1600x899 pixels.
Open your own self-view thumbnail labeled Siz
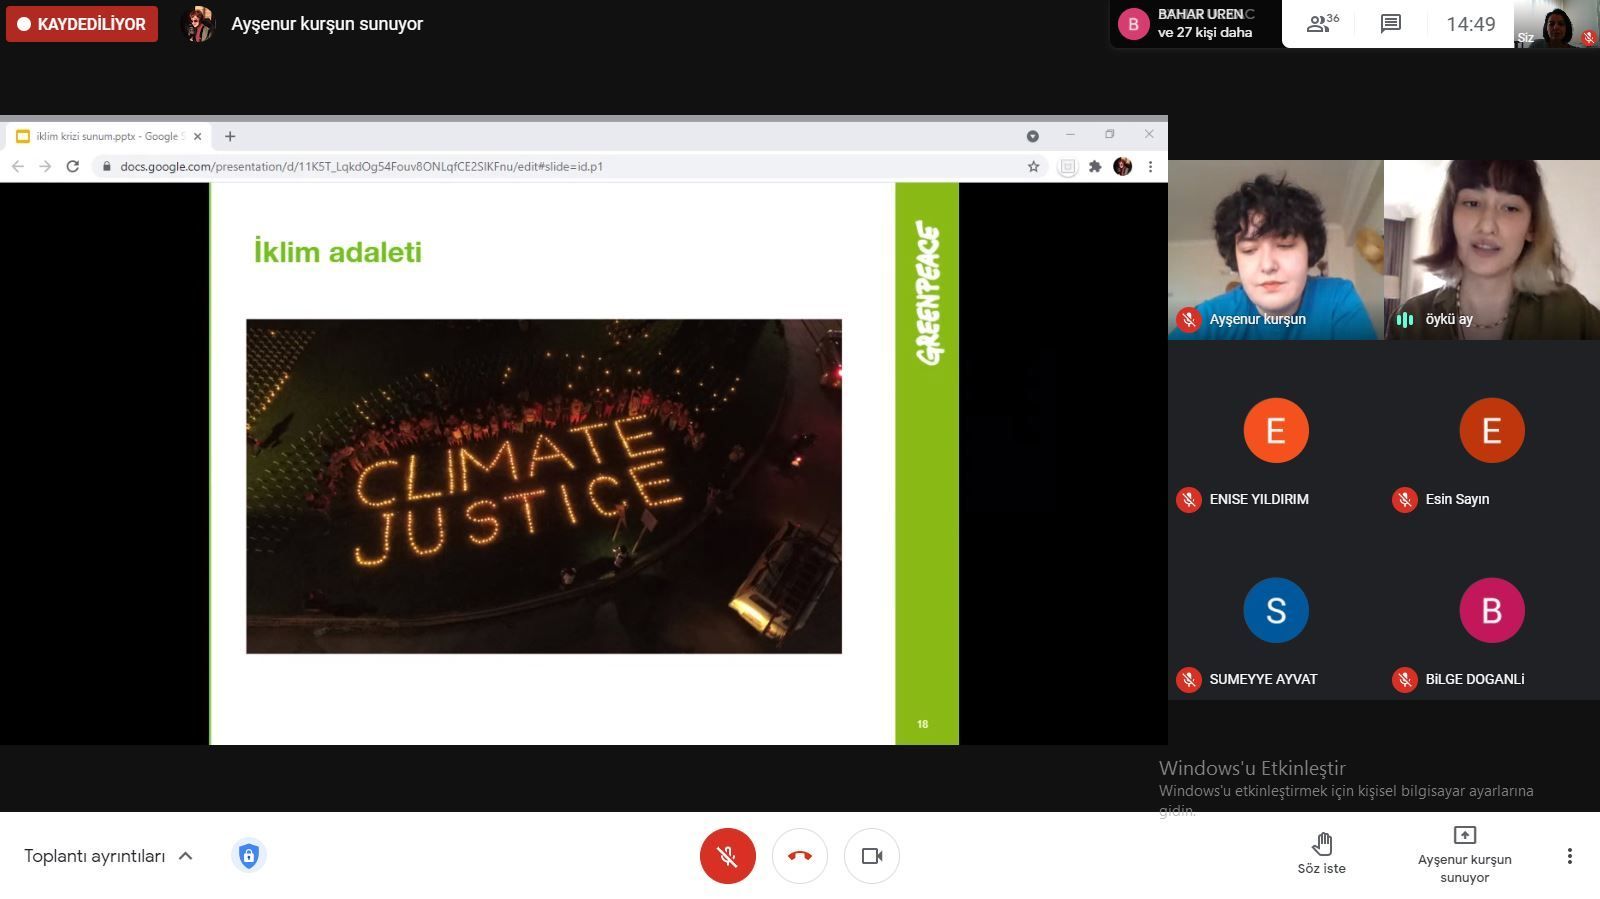(1555, 24)
